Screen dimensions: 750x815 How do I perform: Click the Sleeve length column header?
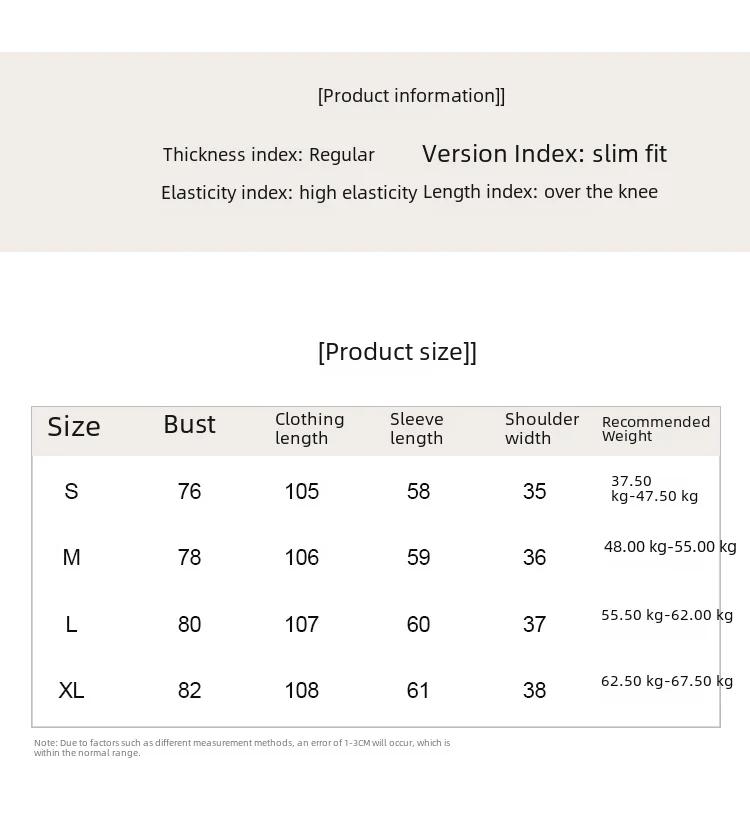[417, 429]
